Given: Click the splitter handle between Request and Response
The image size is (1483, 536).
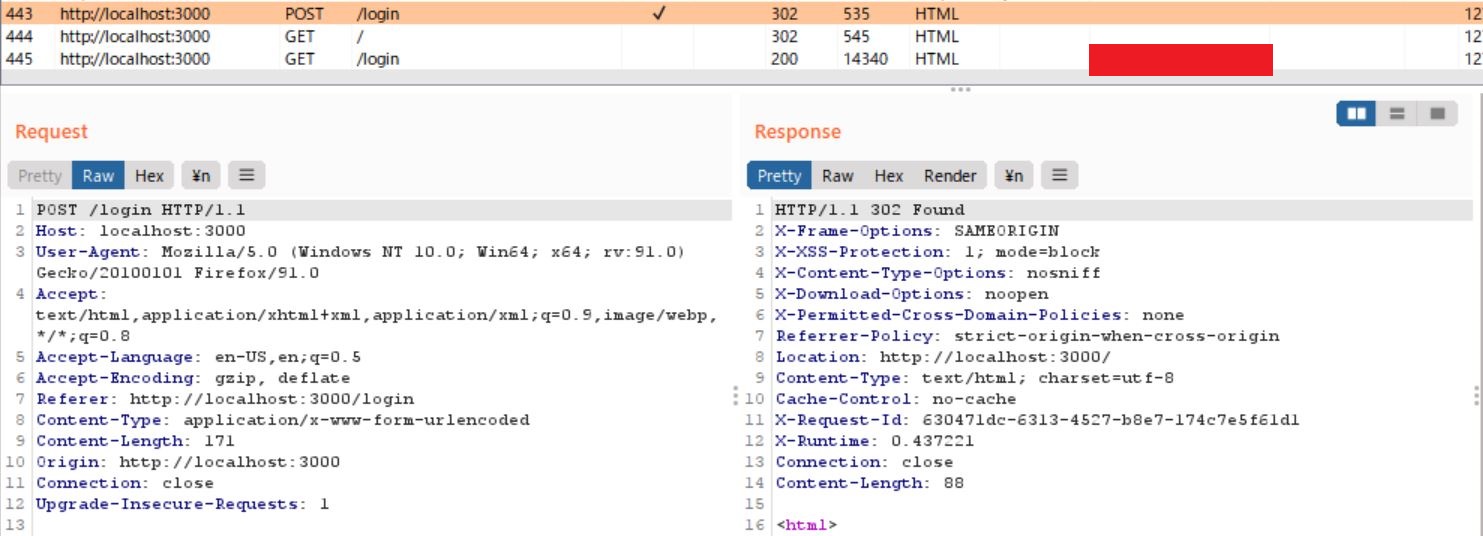Looking at the screenshot, I should (x=738, y=396).
